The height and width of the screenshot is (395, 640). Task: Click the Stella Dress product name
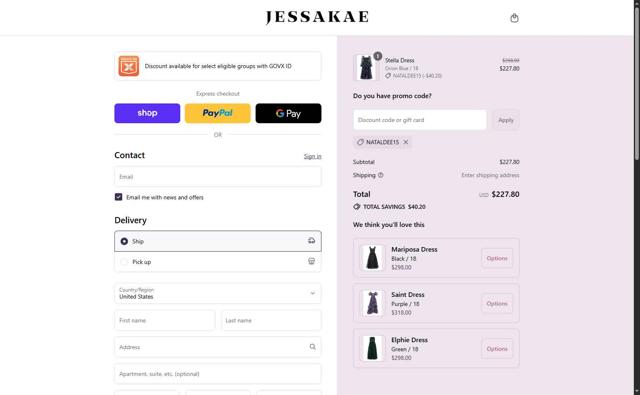400,60
